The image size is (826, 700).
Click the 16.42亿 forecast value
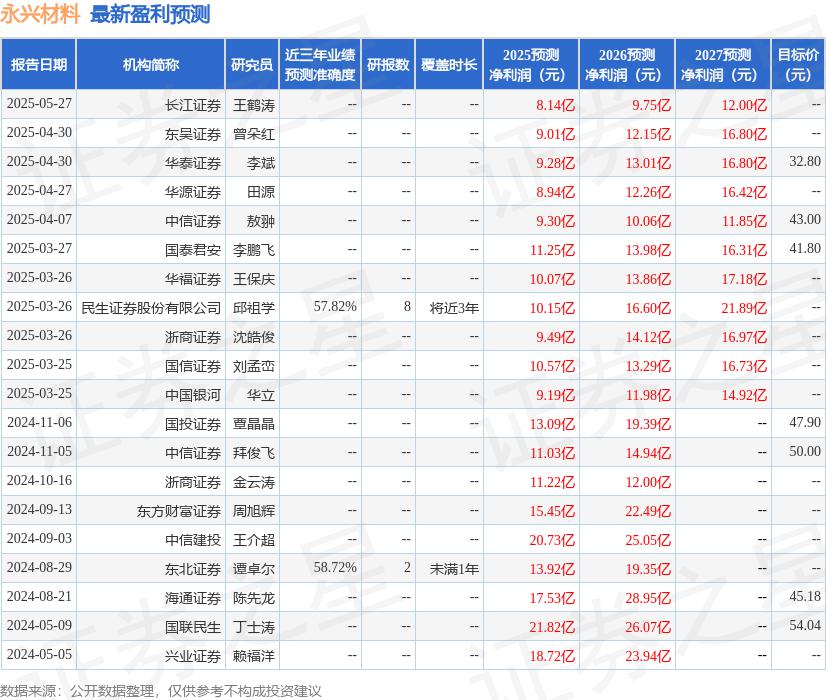click(744, 192)
